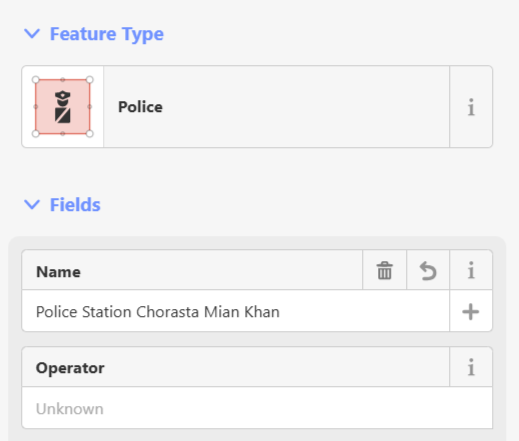
Task: Click the Operator field label
Action: pos(70,368)
